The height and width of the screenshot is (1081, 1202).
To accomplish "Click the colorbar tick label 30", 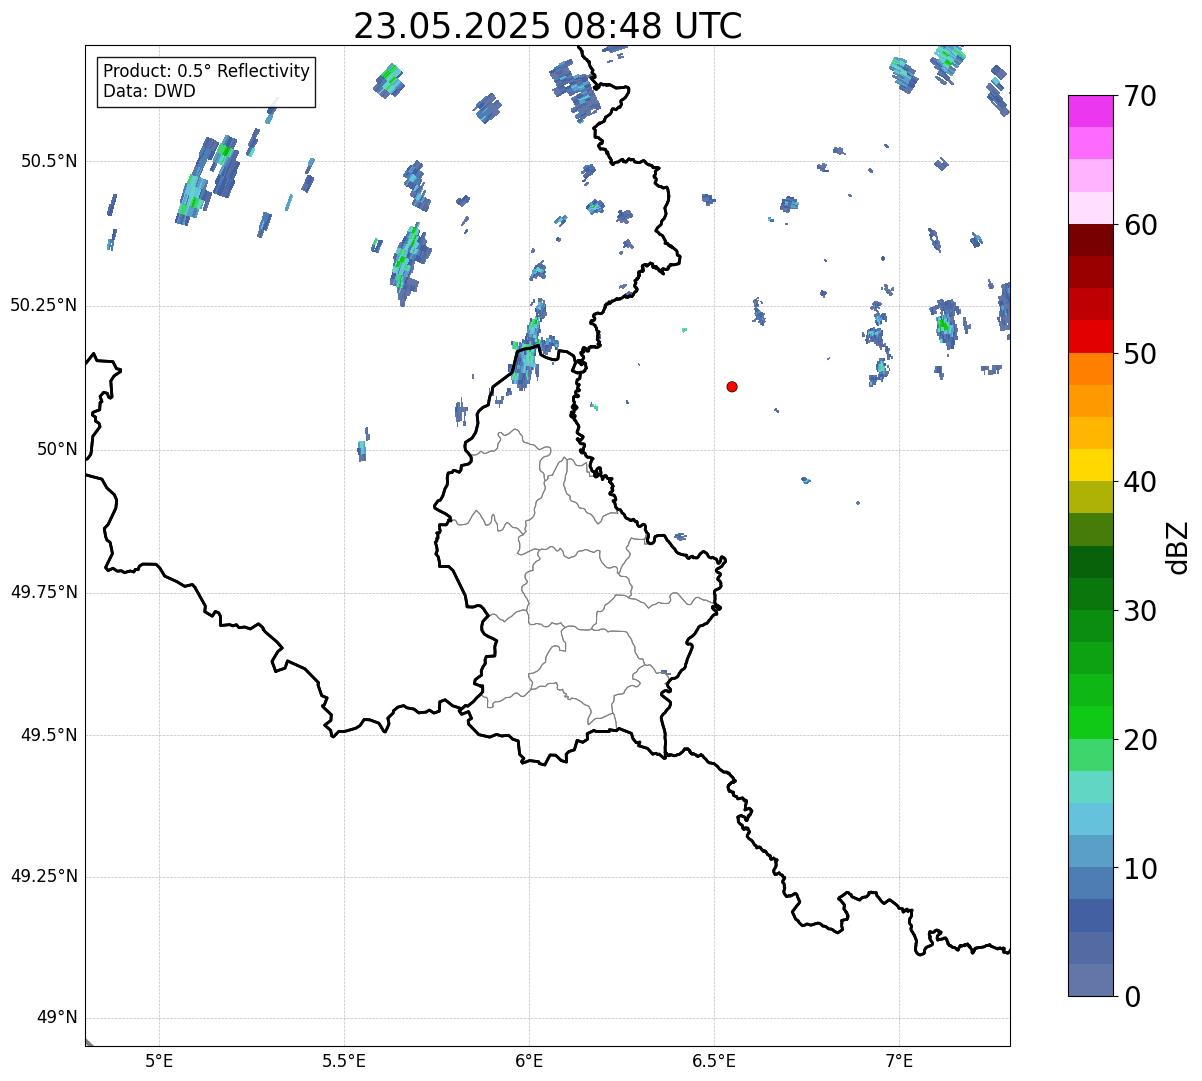I will tap(1140, 612).
